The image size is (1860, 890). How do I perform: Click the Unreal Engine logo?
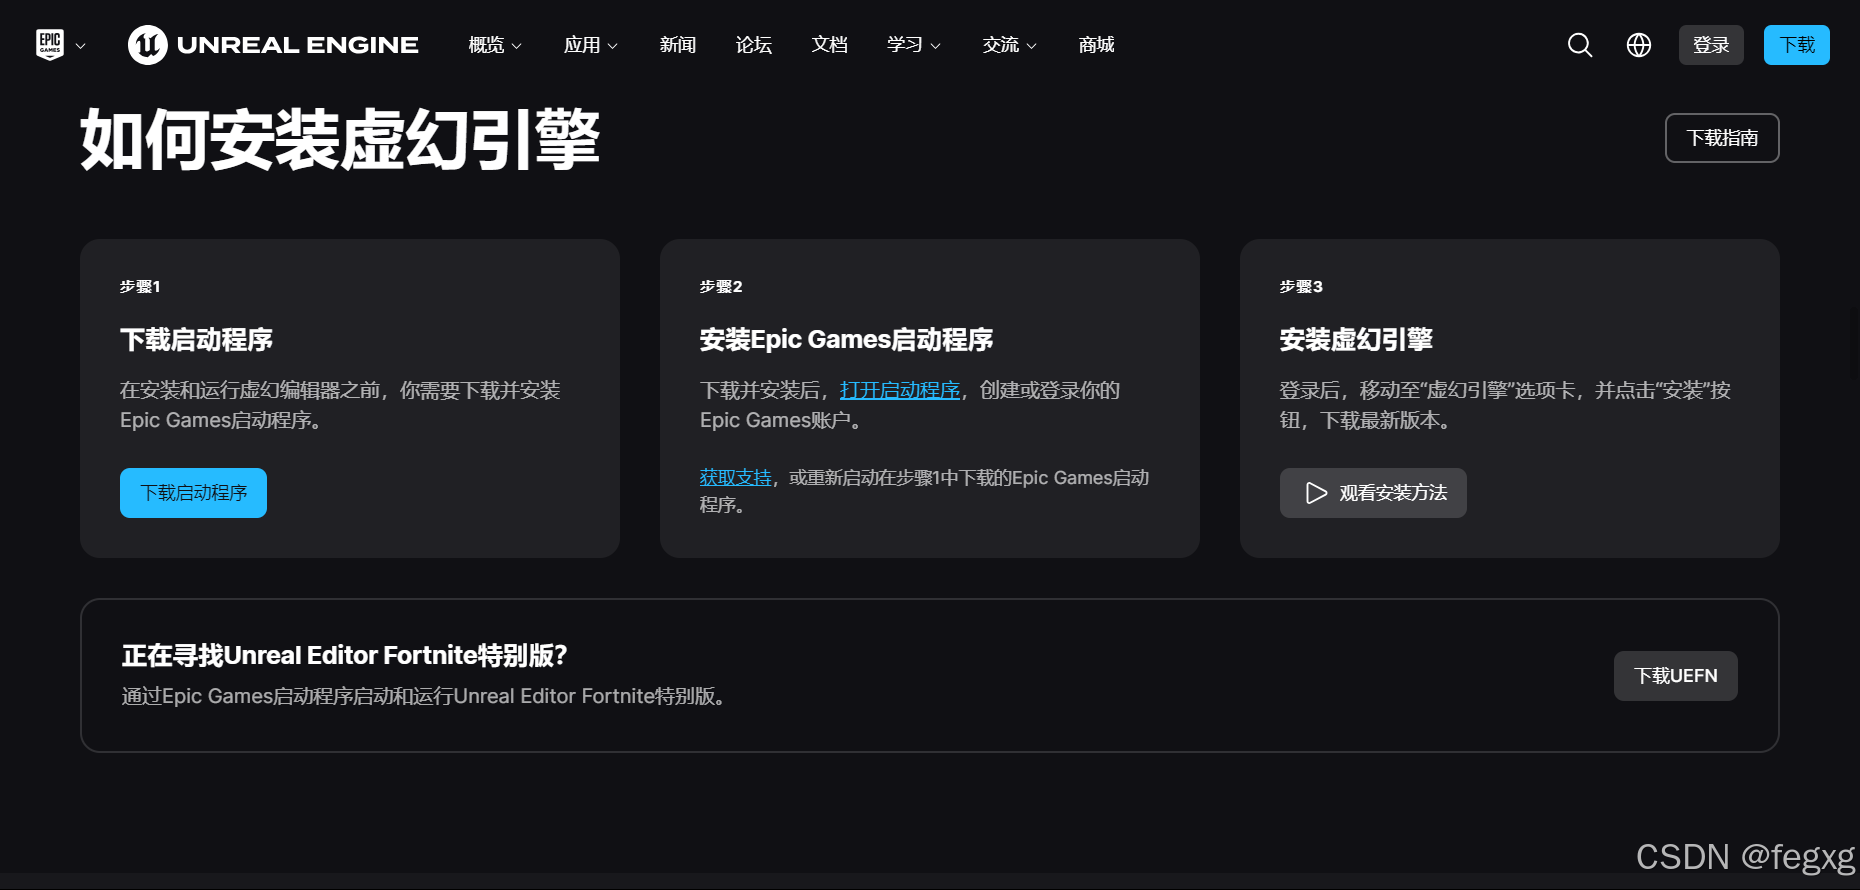coord(273,45)
